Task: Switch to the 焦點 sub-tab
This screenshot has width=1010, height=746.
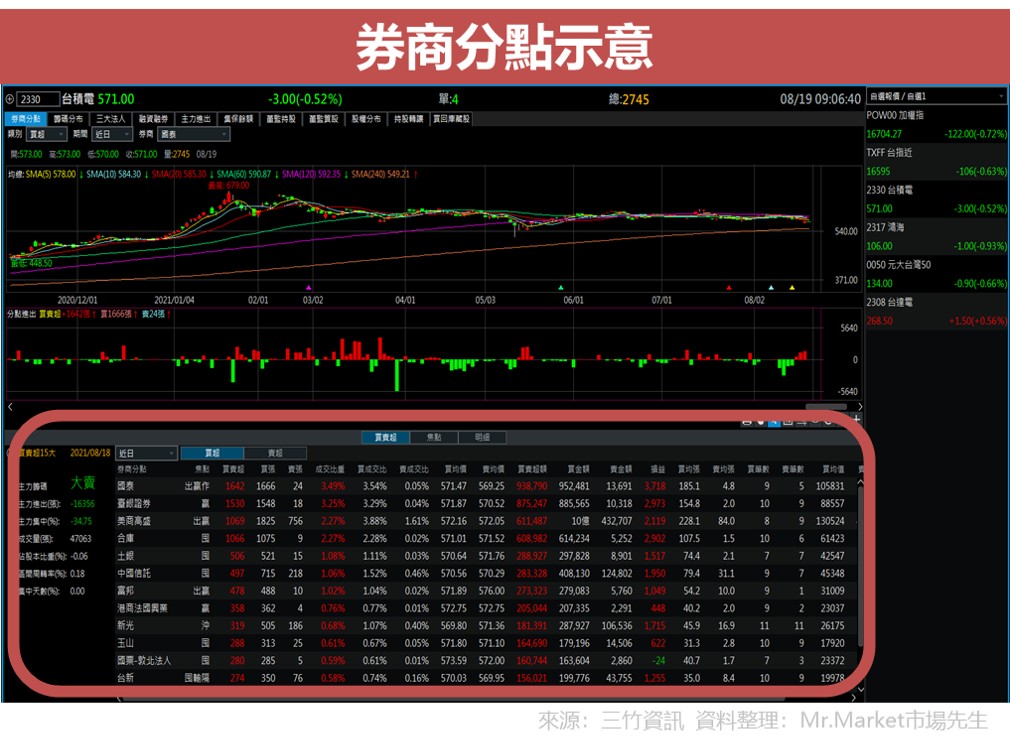Action: point(434,437)
